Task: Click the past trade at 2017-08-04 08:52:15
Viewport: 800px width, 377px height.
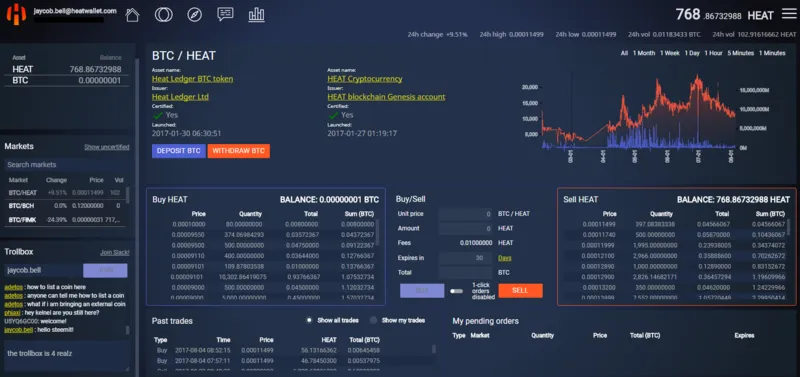Action: 266,350
